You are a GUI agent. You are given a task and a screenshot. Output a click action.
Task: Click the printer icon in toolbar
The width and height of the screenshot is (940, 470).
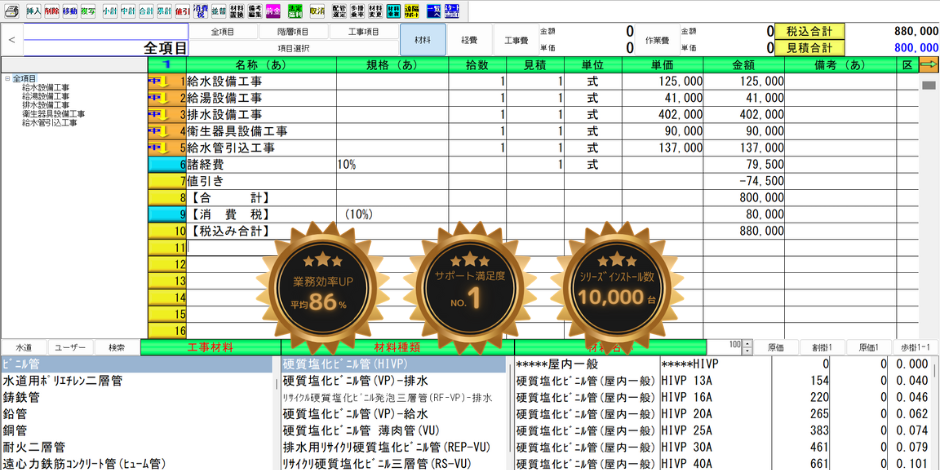(11, 10)
